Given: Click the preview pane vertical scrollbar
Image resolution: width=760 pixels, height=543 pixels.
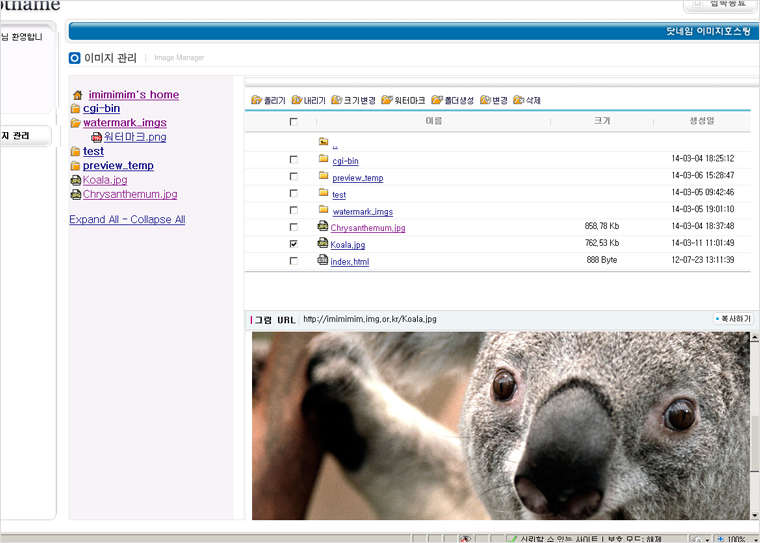Looking at the screenshot, I should [x=755, y=430].
